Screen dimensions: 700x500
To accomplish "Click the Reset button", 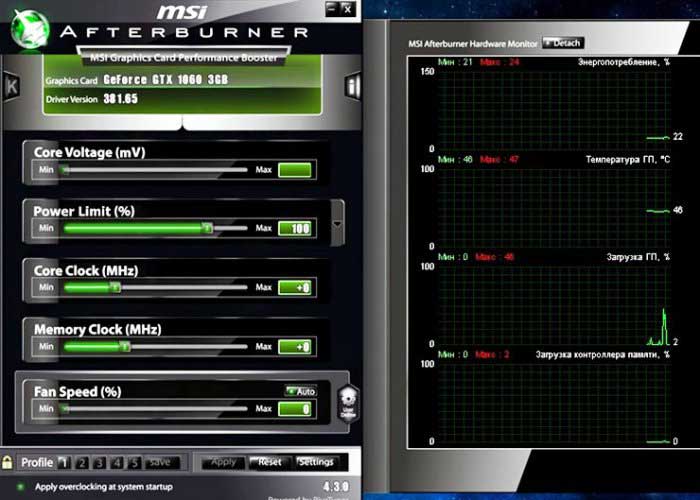I will (269, 462).
